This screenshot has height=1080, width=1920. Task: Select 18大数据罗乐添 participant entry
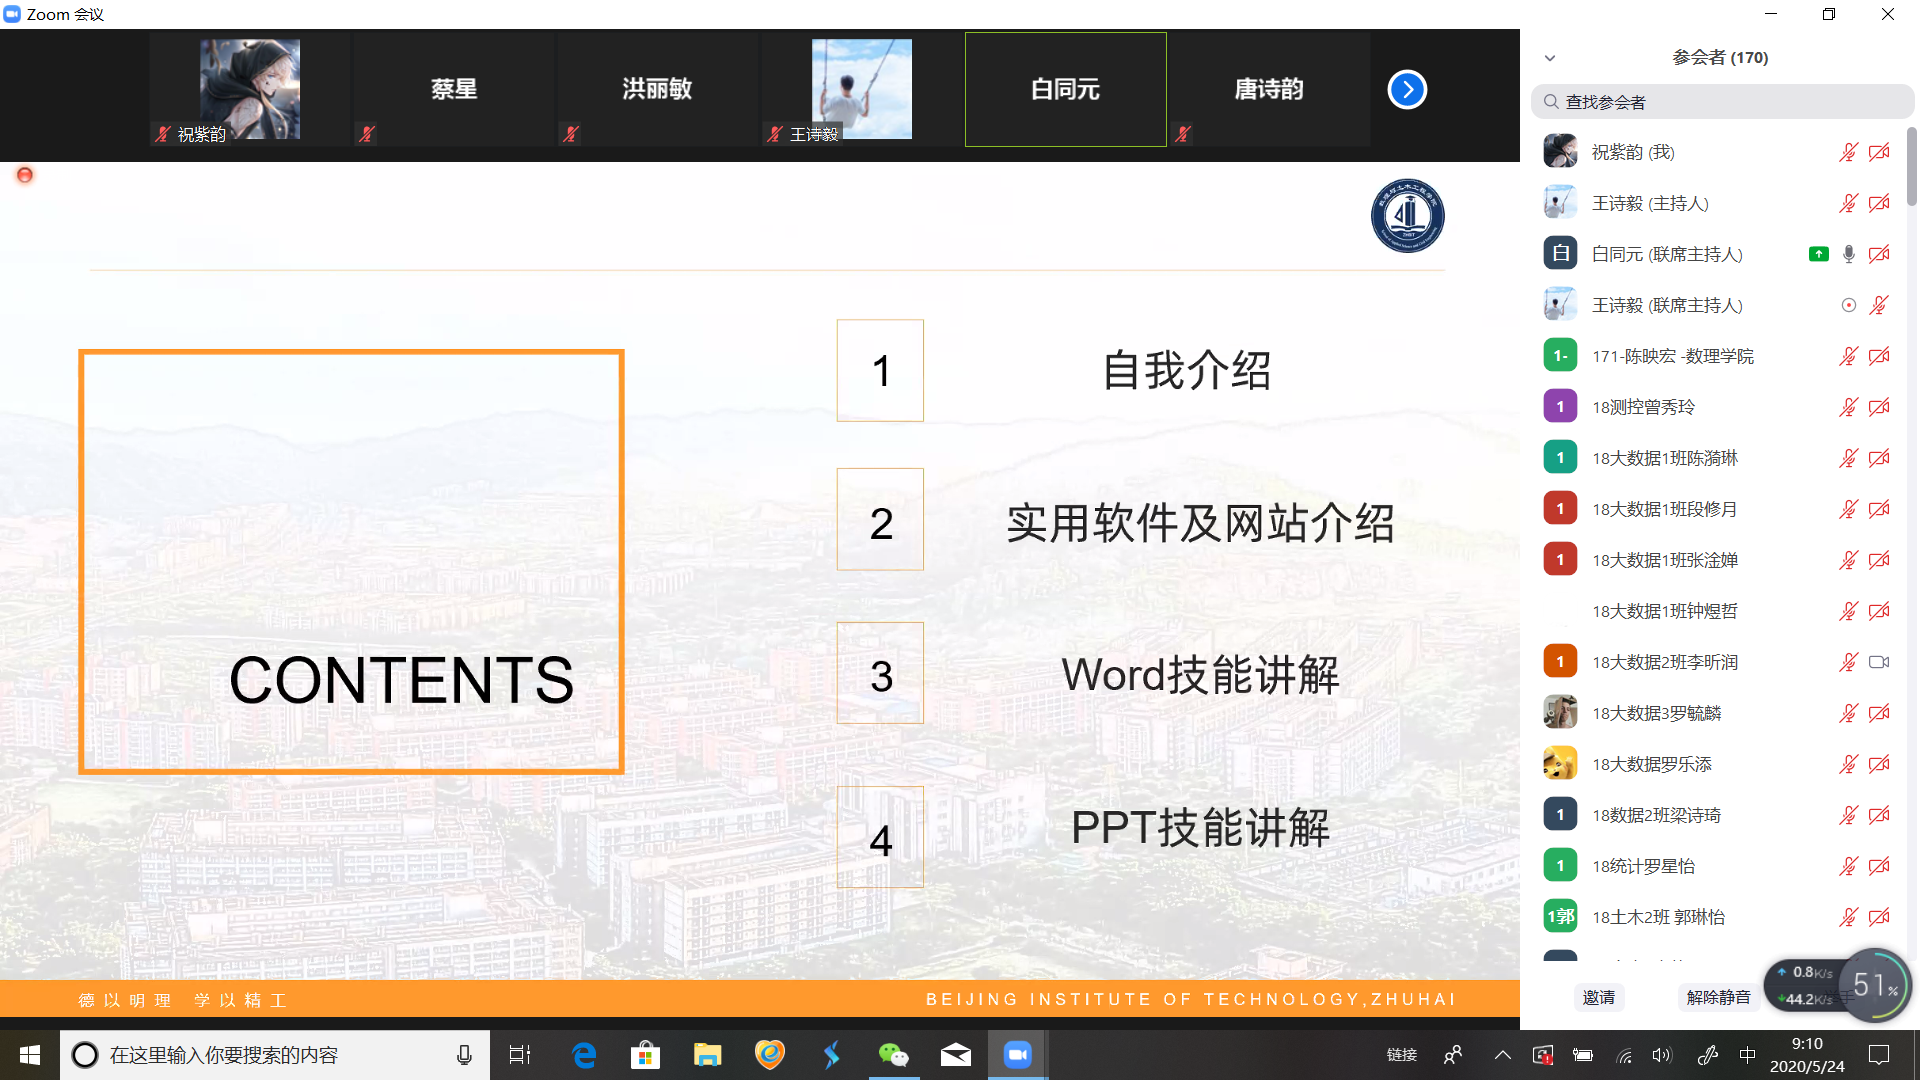click(1651, 764)
